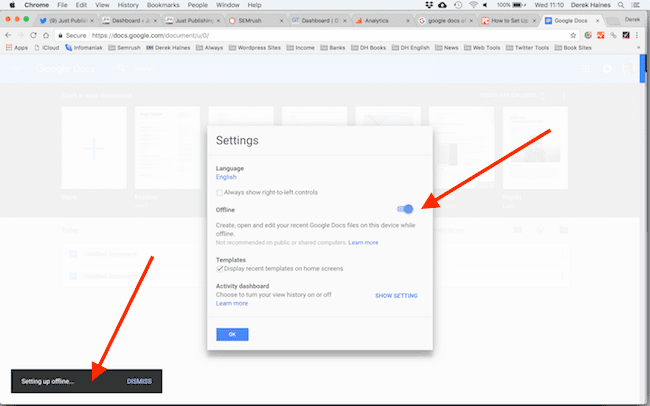The width and height of the screenshot is (650, 406).
Task: Open the News bookmarks folder
Action: [447, 48]
